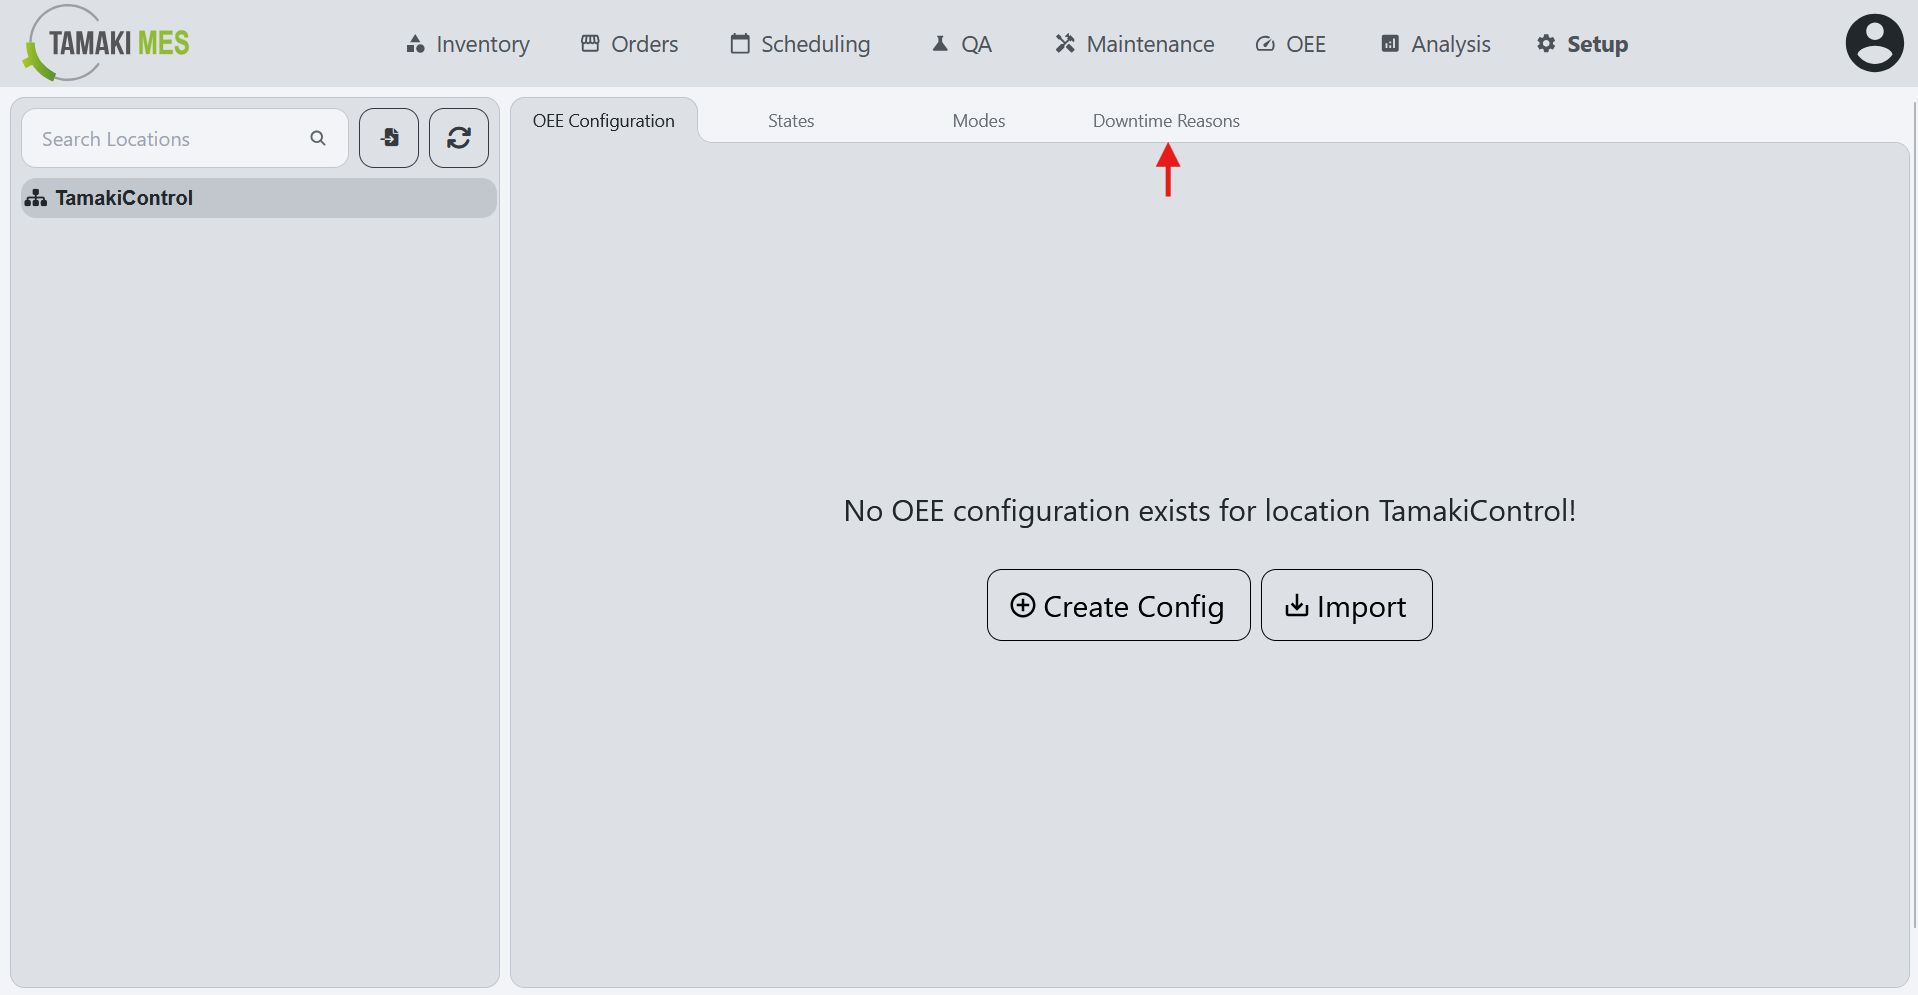This screenshot has width=1918, height=995.
Task: Click the Create Config button
Action: 1118,605
